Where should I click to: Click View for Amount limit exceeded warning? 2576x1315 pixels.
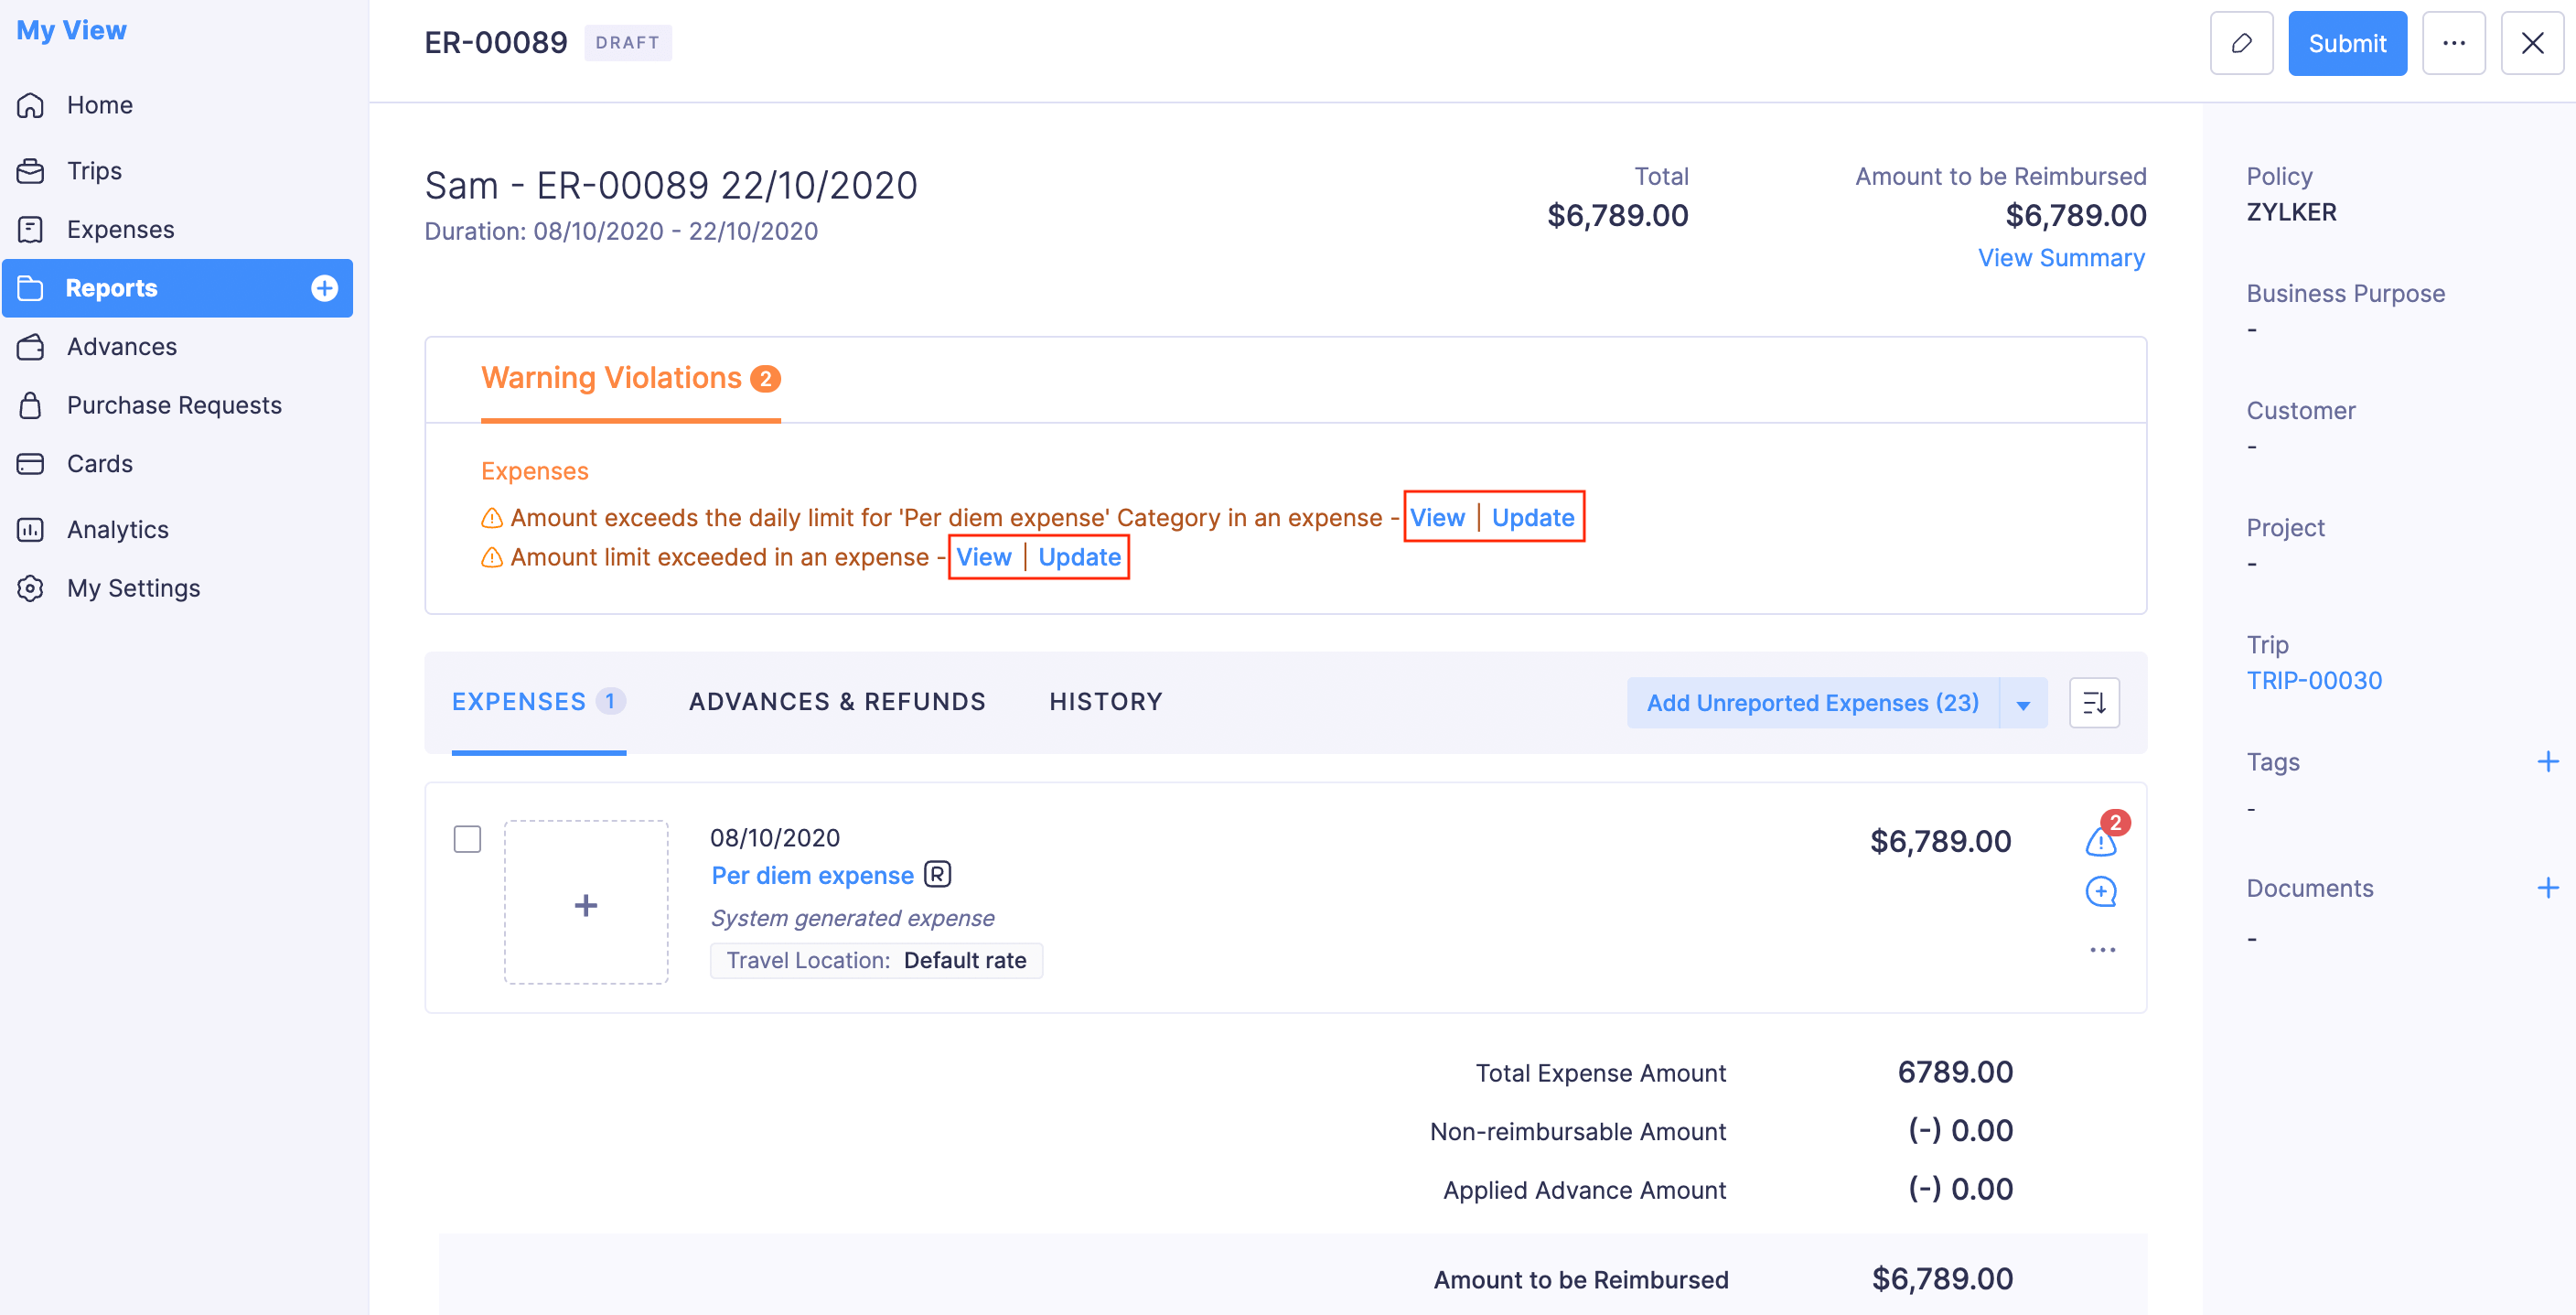tap(983, 557)
